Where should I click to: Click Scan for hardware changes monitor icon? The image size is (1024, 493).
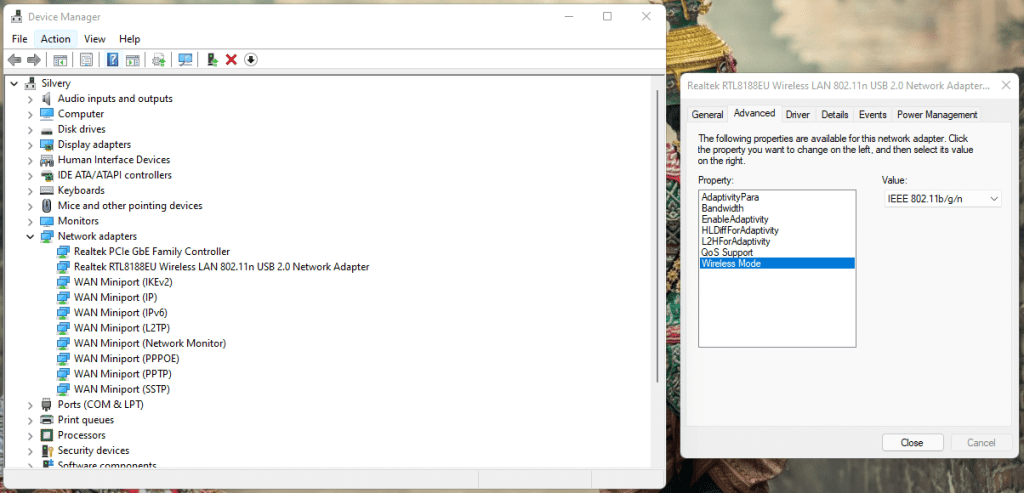point(185,60)
